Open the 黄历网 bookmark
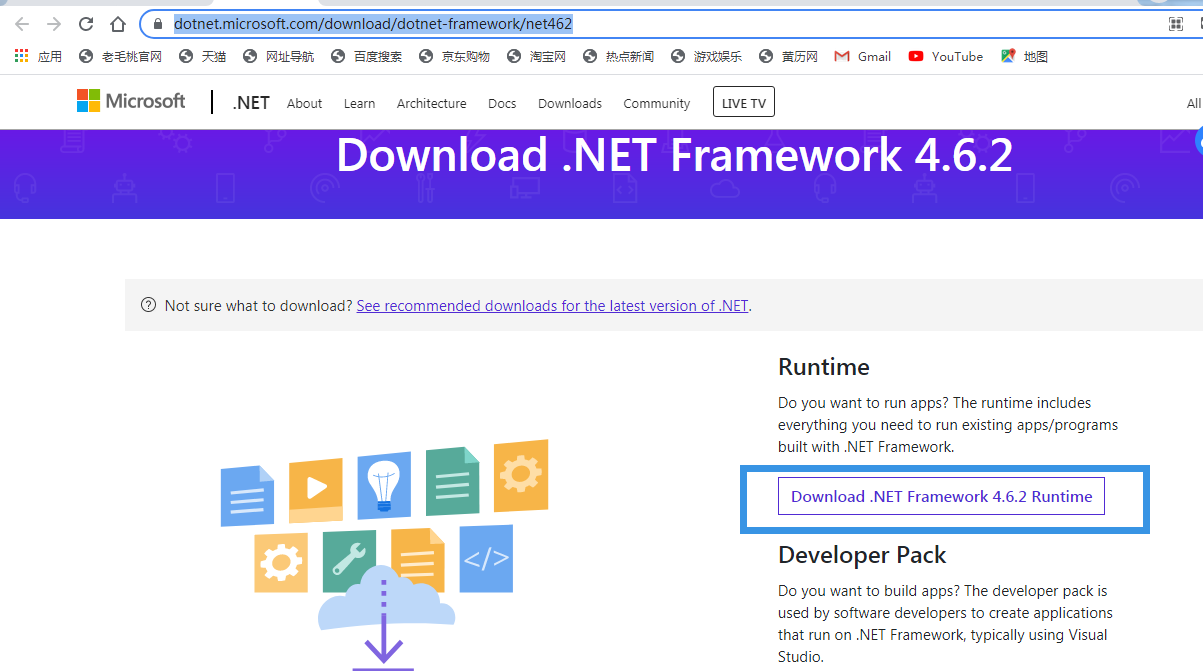Viewport: 1203px width, 671px height. click(x=788, y=57)
